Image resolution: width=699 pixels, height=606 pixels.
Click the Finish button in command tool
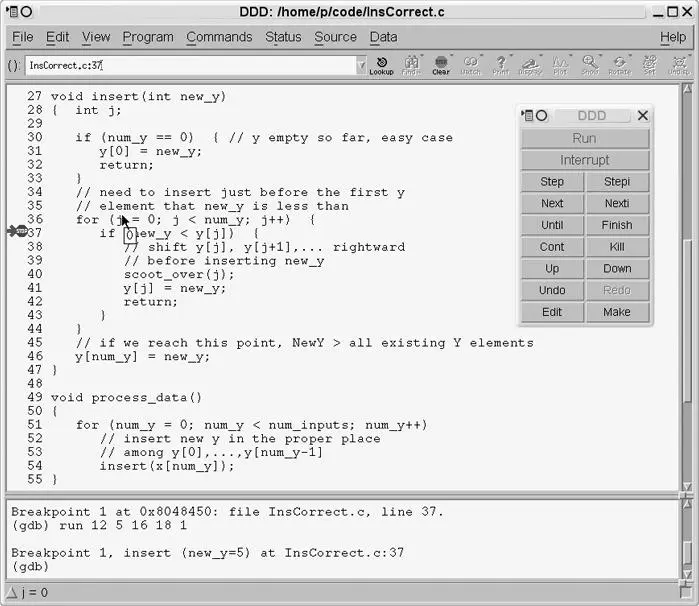617,225
